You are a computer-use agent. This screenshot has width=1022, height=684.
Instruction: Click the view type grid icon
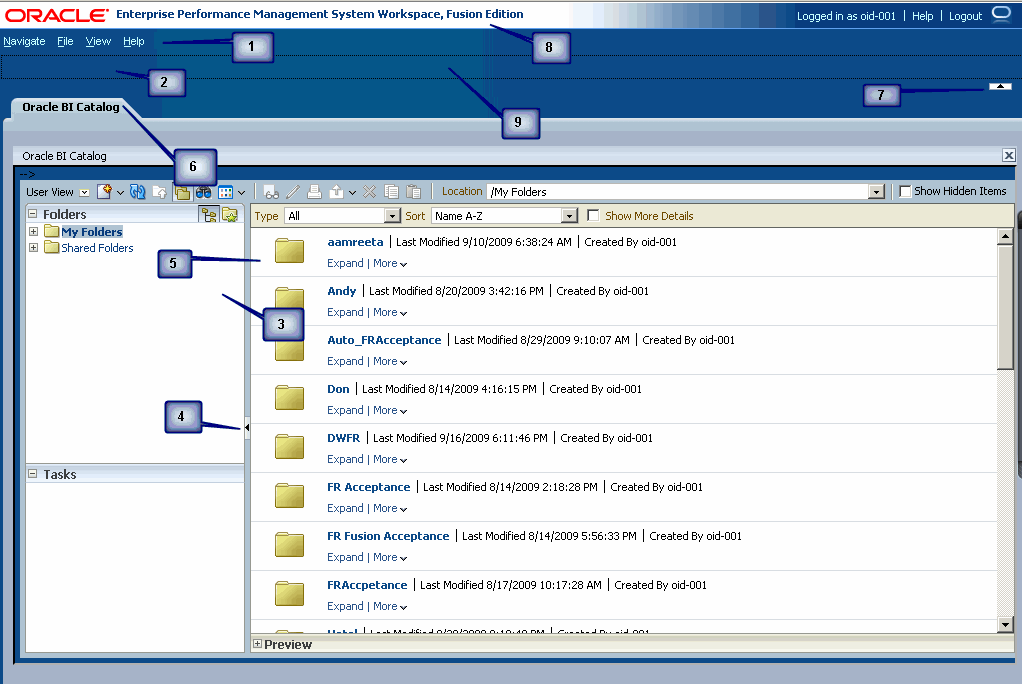(226, 192)
